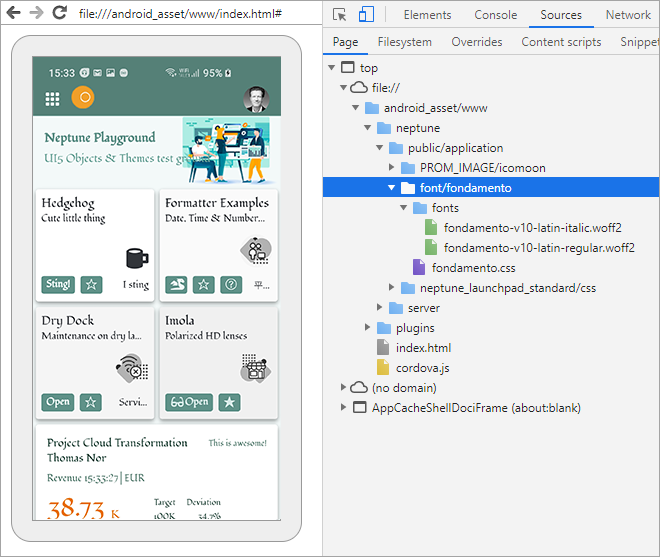Click the Imola tile title

pos(180,321)
